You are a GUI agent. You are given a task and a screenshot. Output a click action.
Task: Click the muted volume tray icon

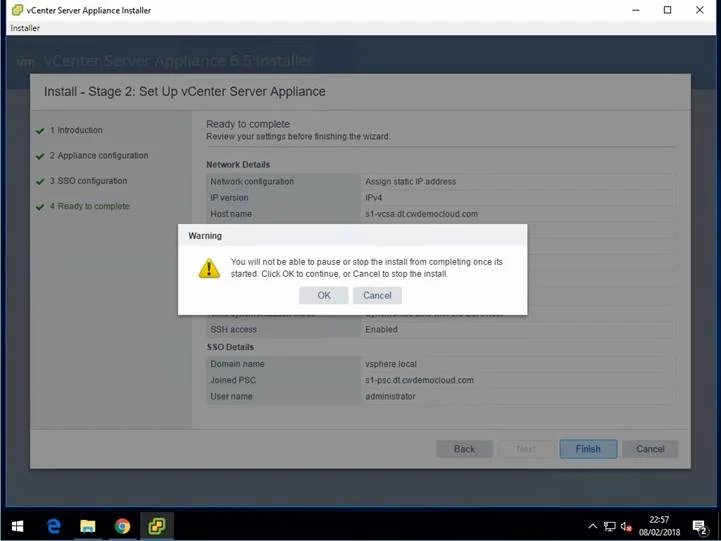tap(626, 527)
